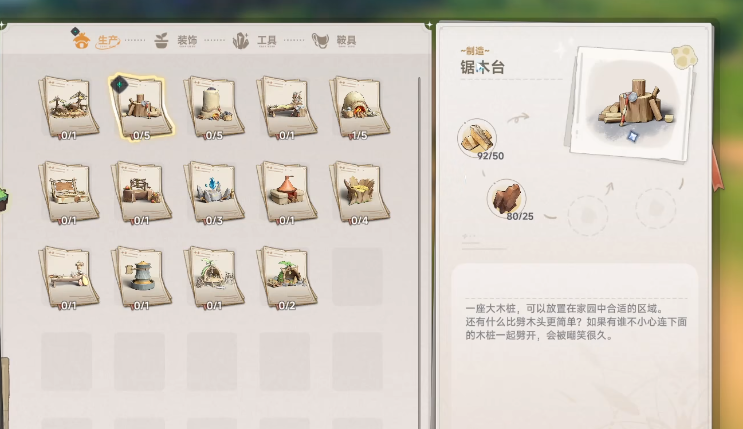743x429 pixels.
Task: Select the leafy hut recipe showing 0/2
Action: pyautogui.click(x=286, y=278)
